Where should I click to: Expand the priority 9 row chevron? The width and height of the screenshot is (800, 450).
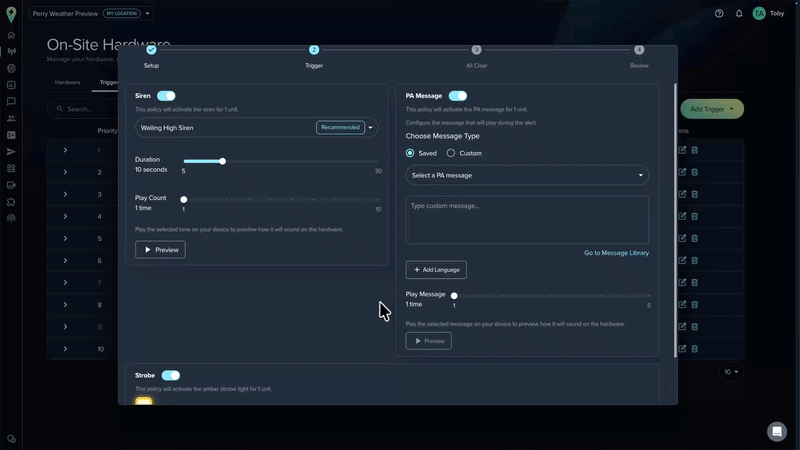click(65, 327)
